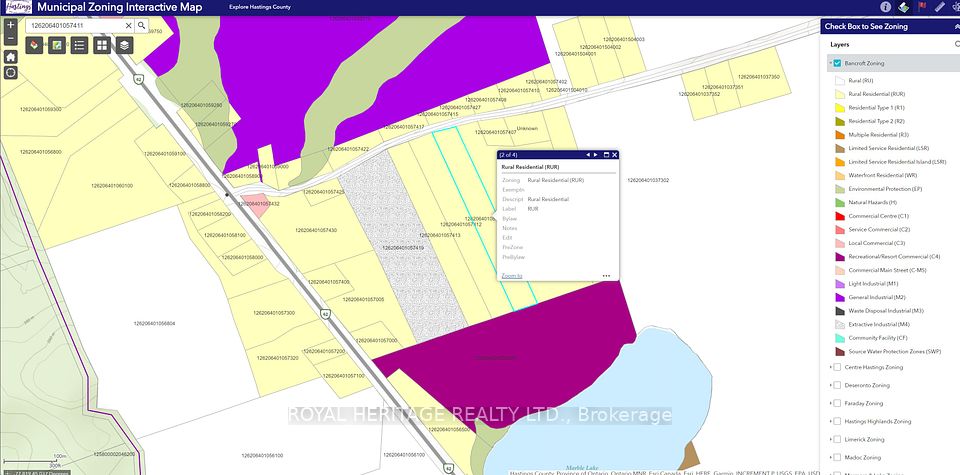
Task: Click parcel label 126206401057430
Action: tap(316, 230)
